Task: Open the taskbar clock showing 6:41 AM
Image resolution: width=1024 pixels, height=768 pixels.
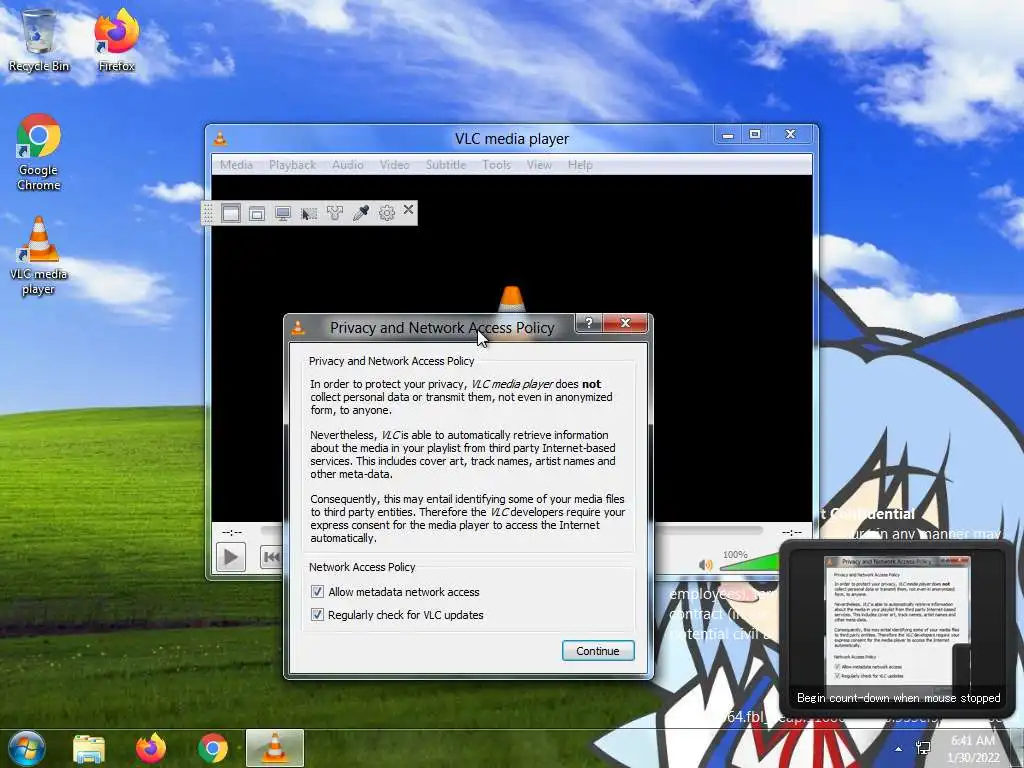Action: tap(973, 748)
